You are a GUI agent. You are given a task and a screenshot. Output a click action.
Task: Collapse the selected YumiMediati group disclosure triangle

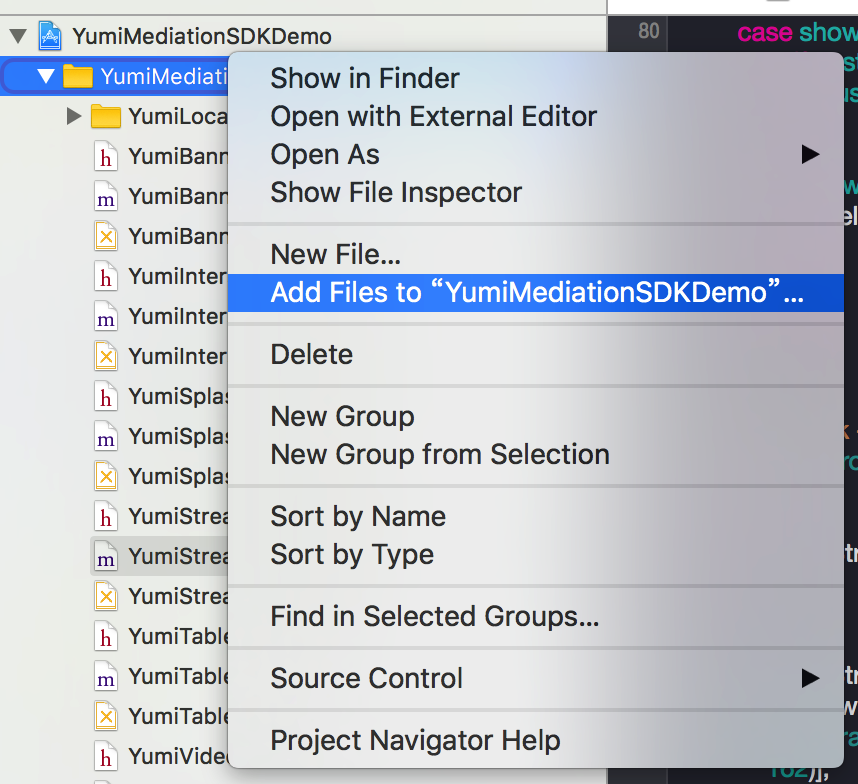tap(46, 76)
